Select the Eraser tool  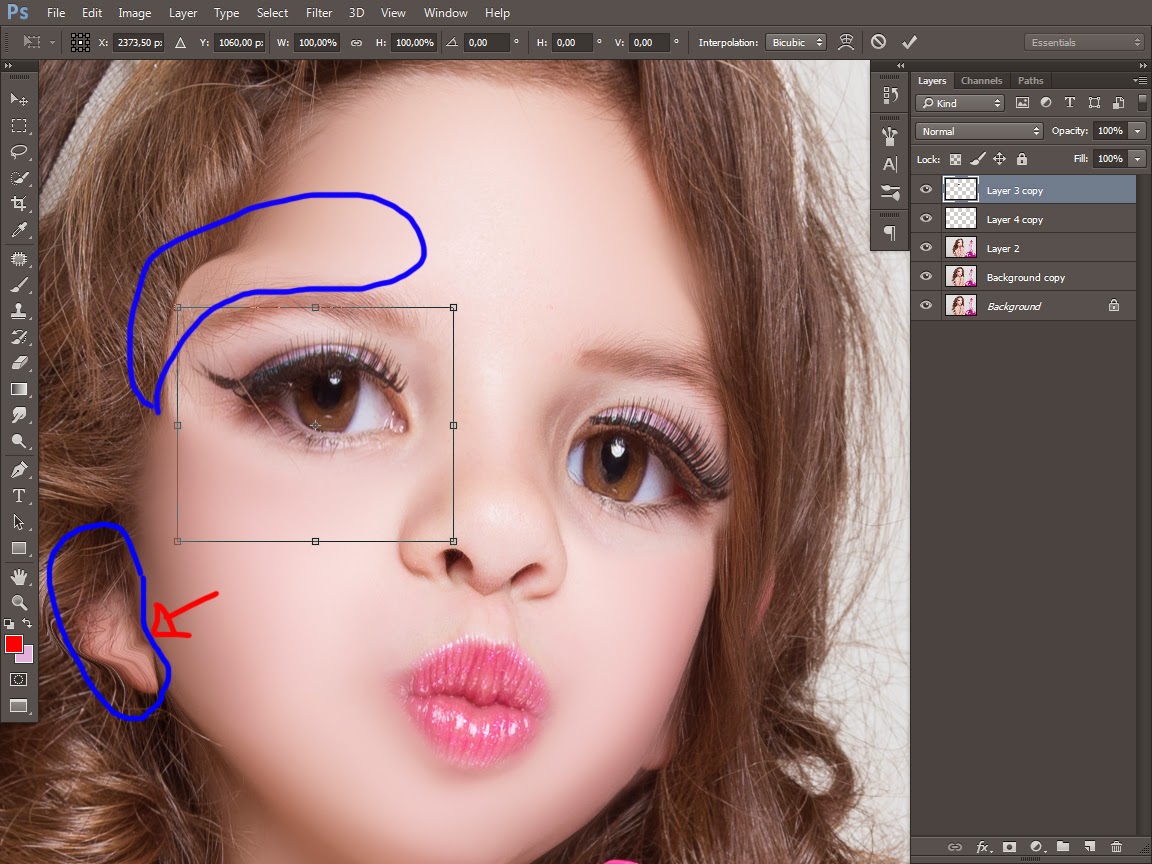(x=19, y=363)
